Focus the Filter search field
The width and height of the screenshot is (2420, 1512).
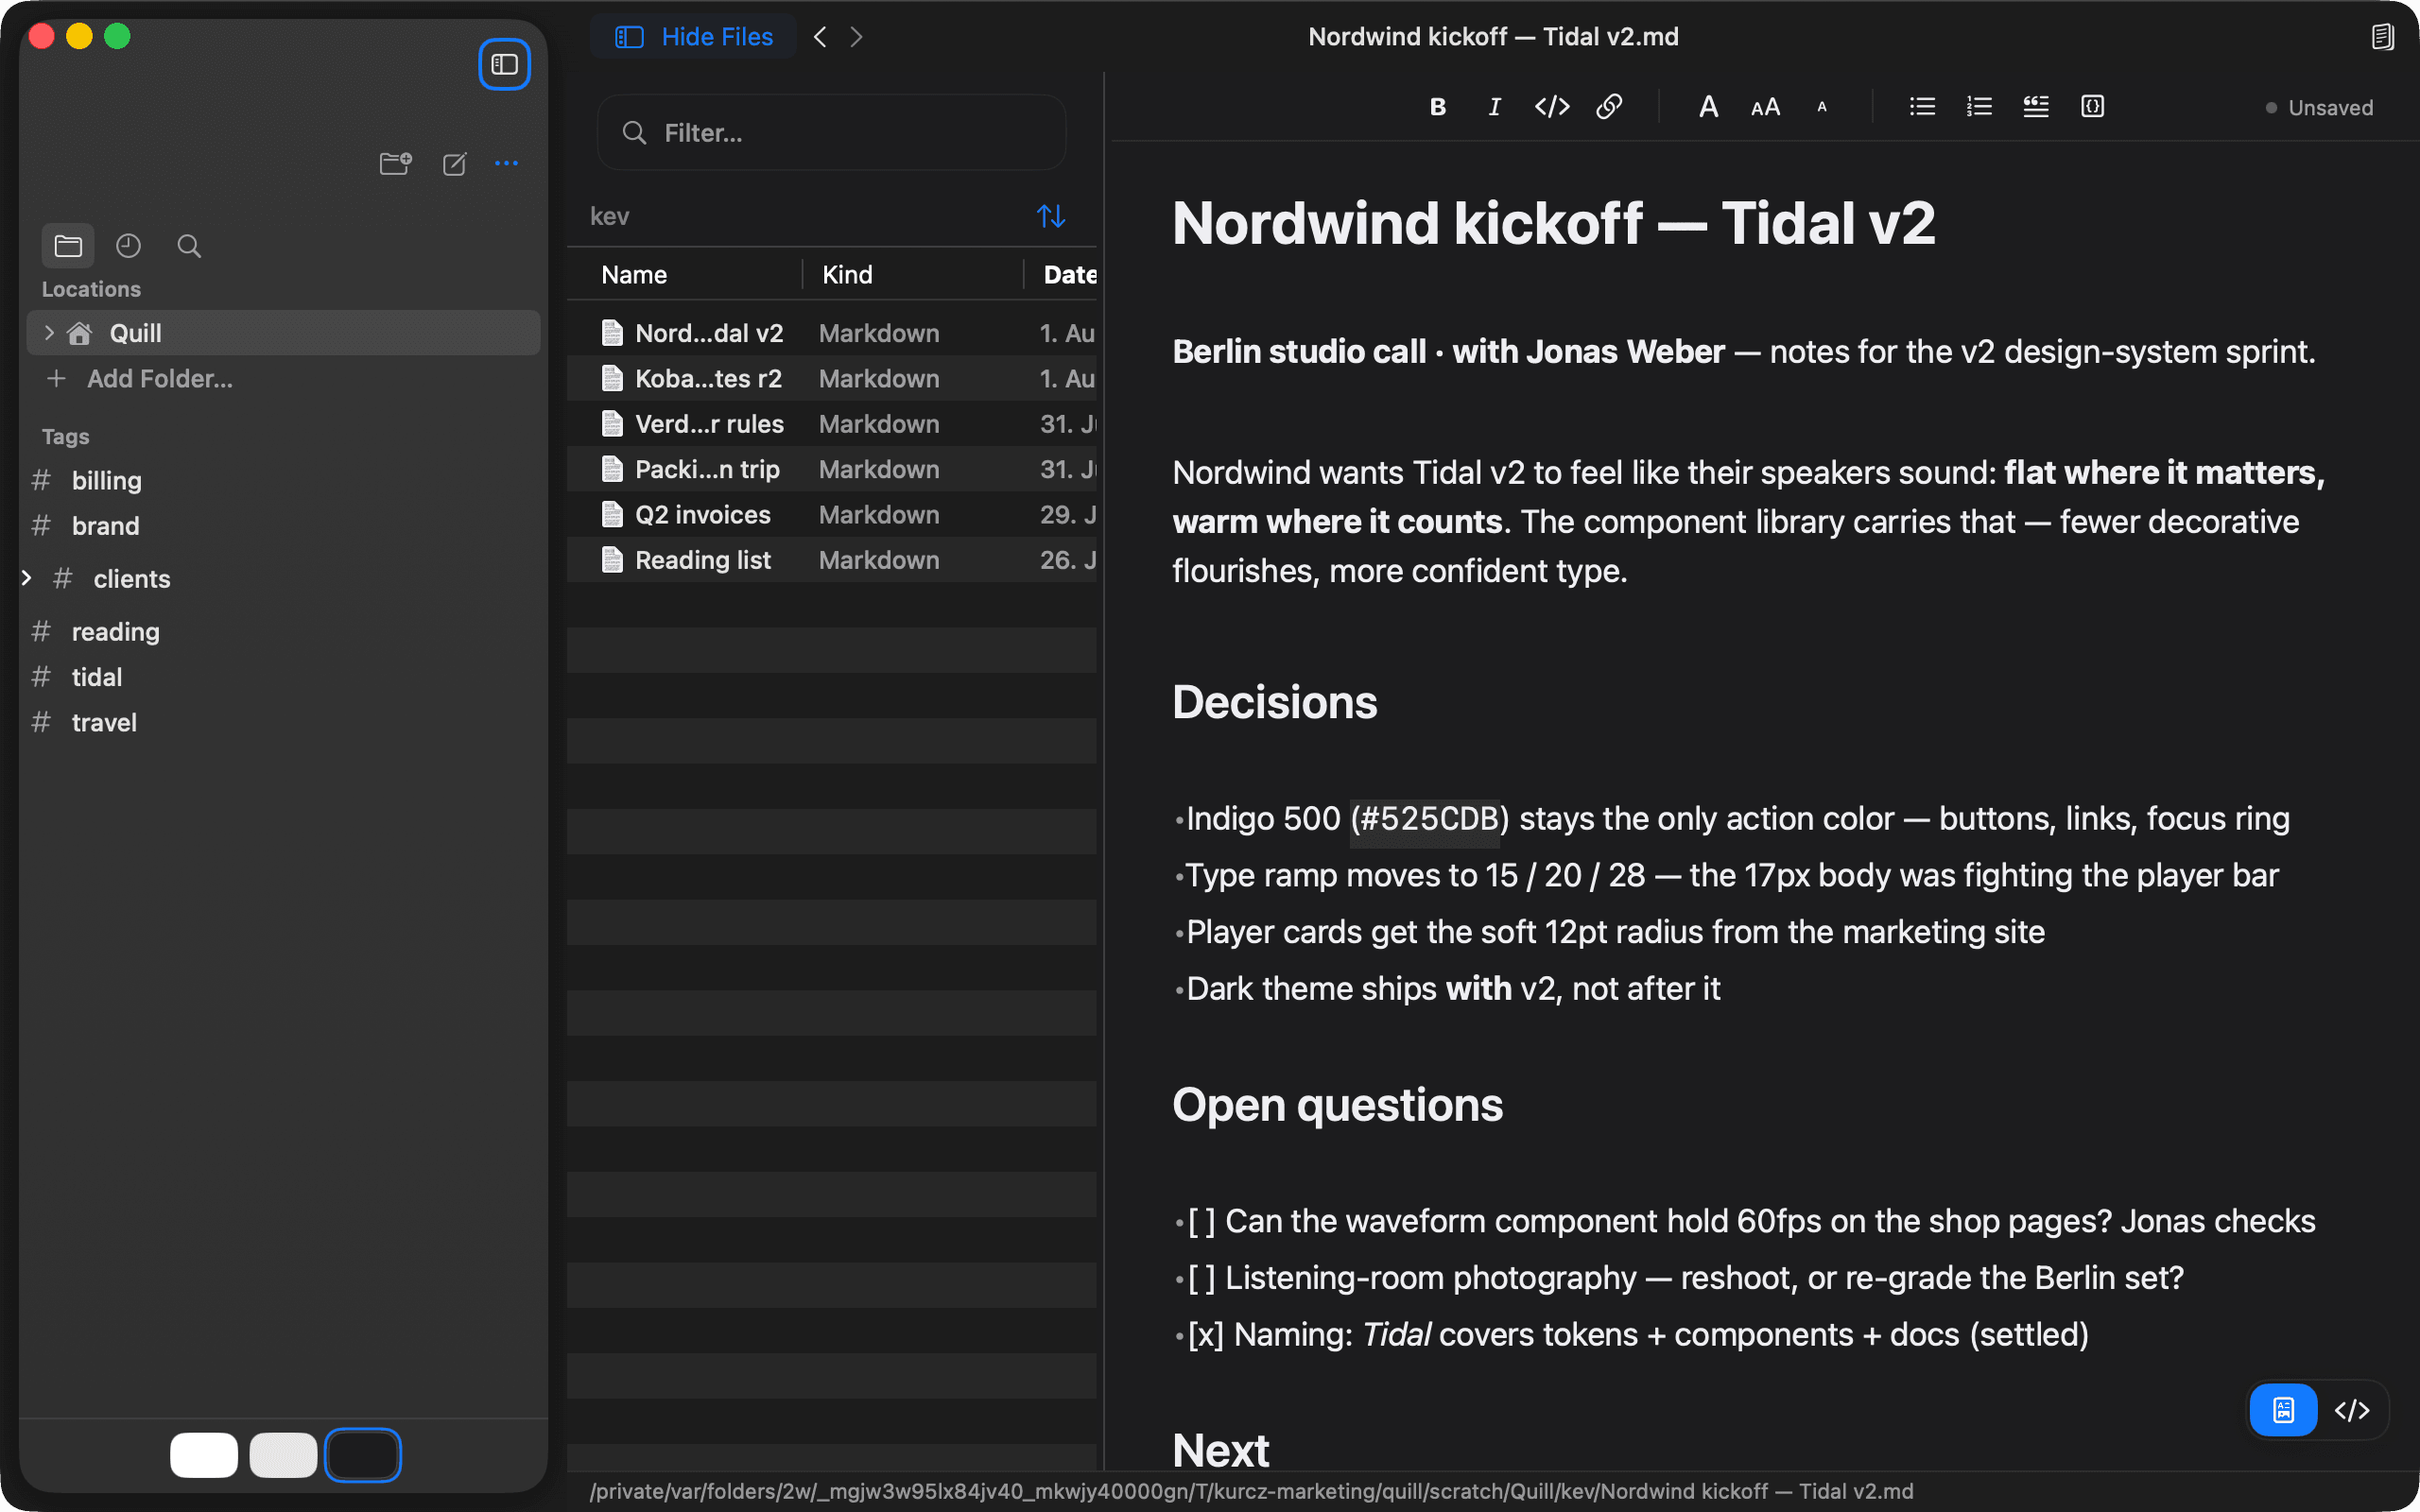click(832, 133)
